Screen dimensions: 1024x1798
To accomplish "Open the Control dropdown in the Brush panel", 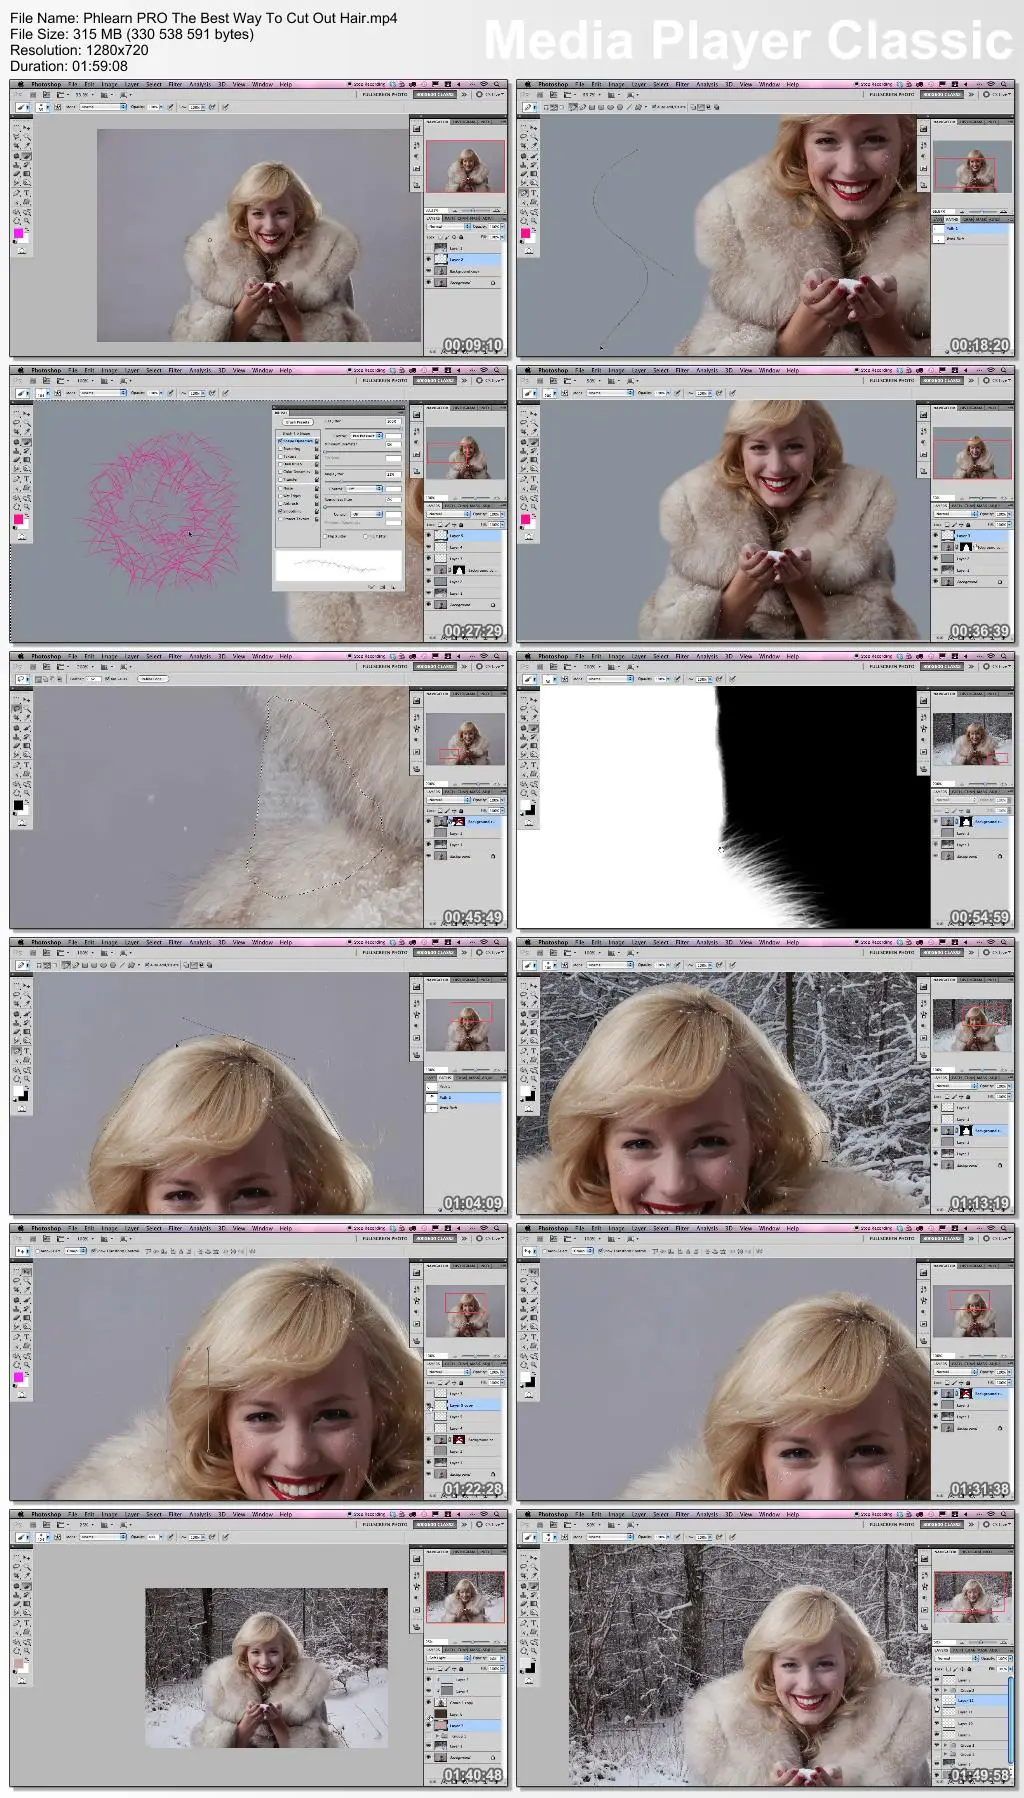I will 367,436.
